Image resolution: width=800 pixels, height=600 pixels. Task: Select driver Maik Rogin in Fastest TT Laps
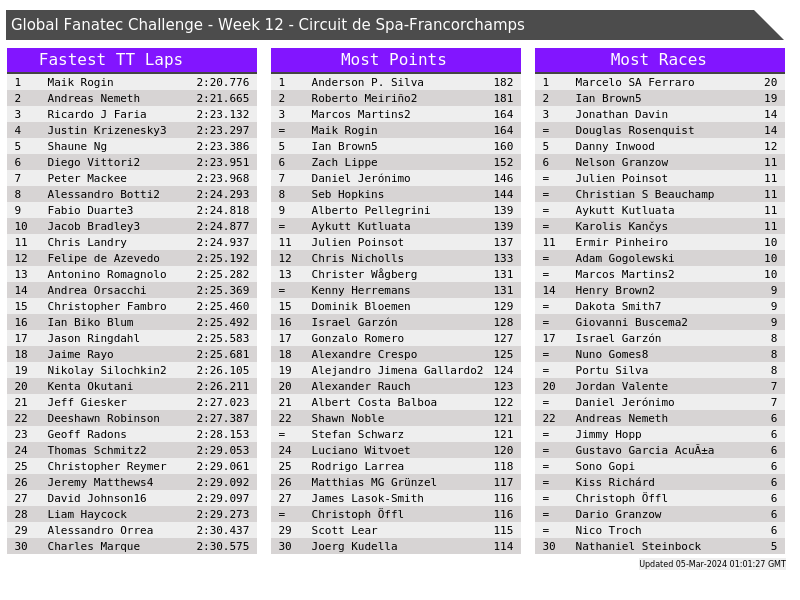[80, 82]
